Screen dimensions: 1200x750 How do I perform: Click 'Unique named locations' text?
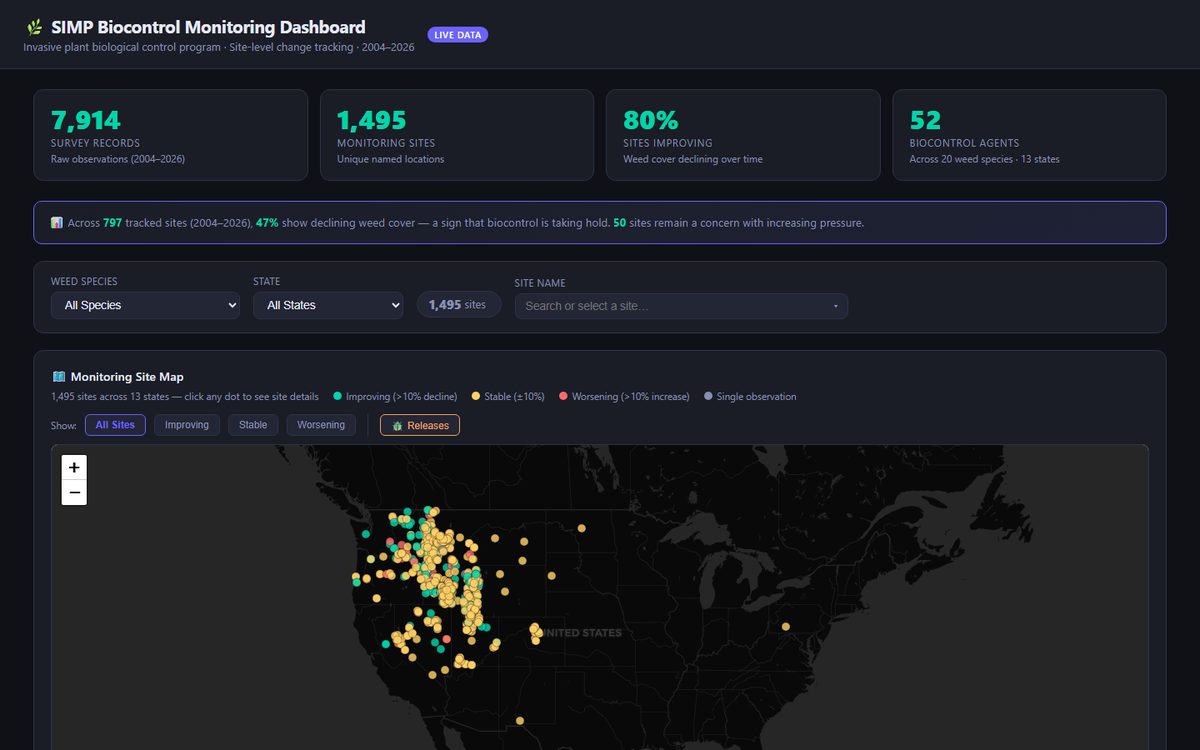tap(390, 159)
